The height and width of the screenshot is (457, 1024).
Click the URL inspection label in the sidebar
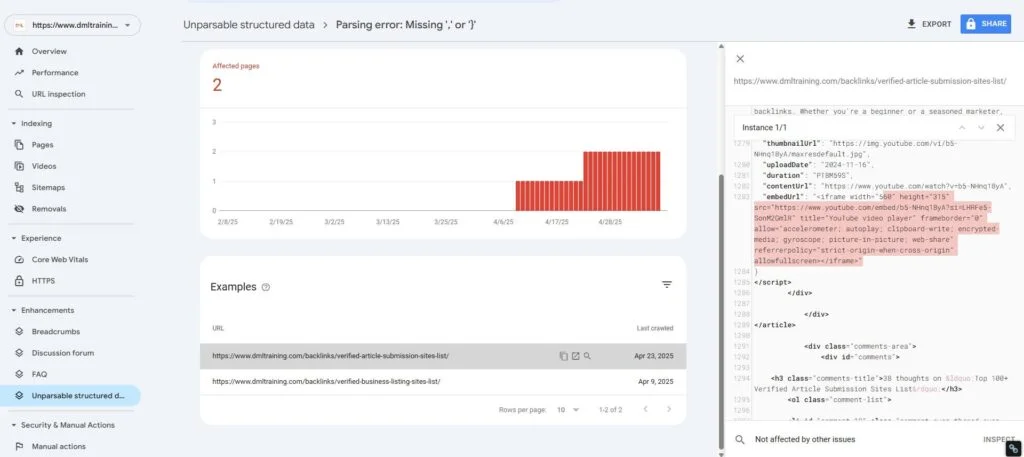click(x=59, y=94)
